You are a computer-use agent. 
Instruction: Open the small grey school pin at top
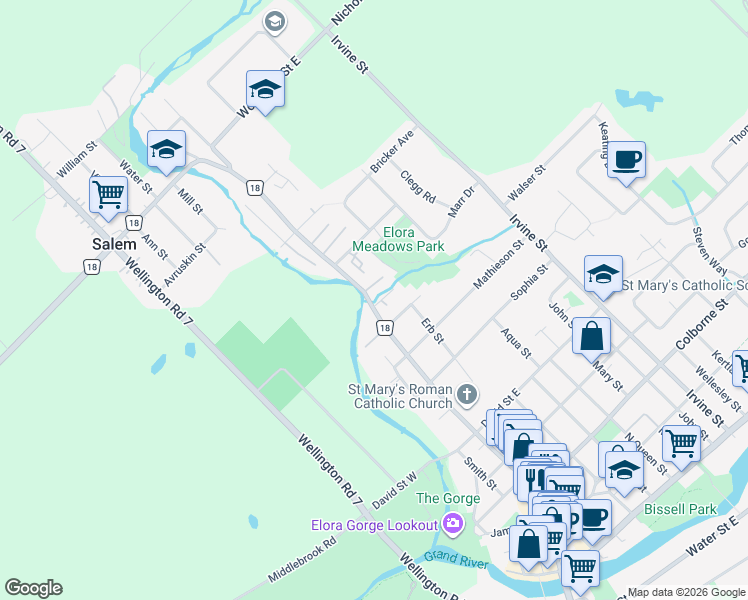tap(275, 22)
